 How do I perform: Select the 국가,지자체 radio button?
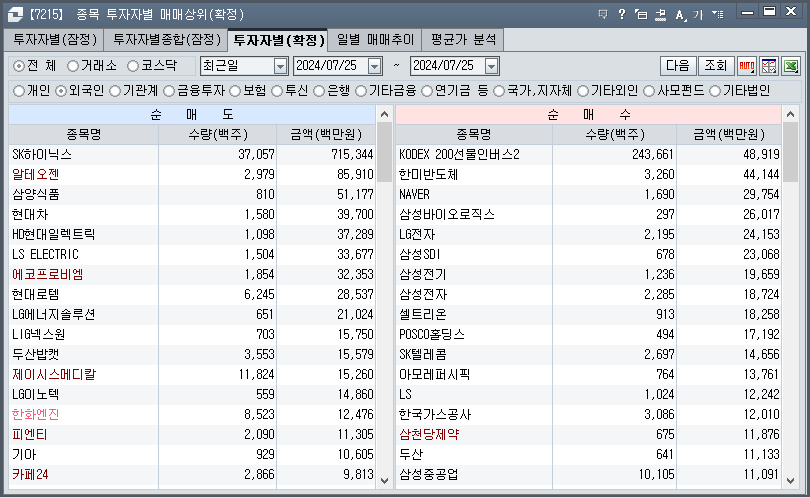coord(499,91)
